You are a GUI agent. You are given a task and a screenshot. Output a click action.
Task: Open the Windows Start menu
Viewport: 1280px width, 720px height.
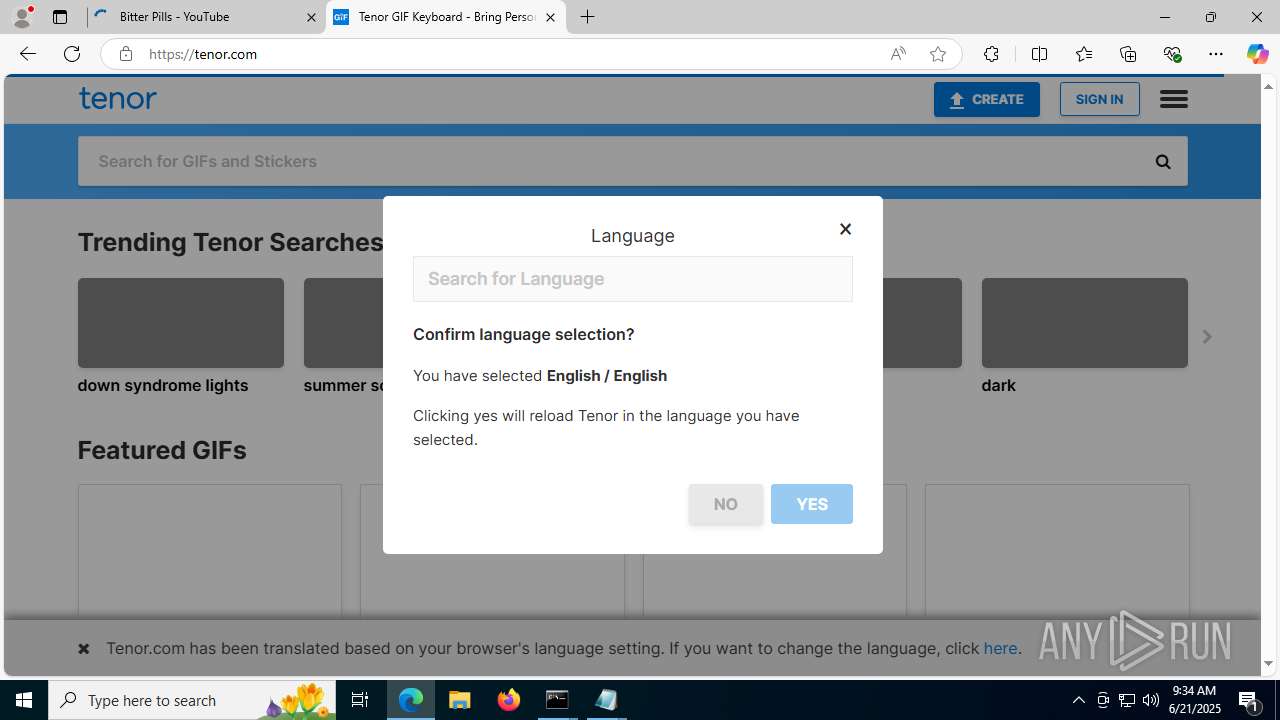point(24,700)
